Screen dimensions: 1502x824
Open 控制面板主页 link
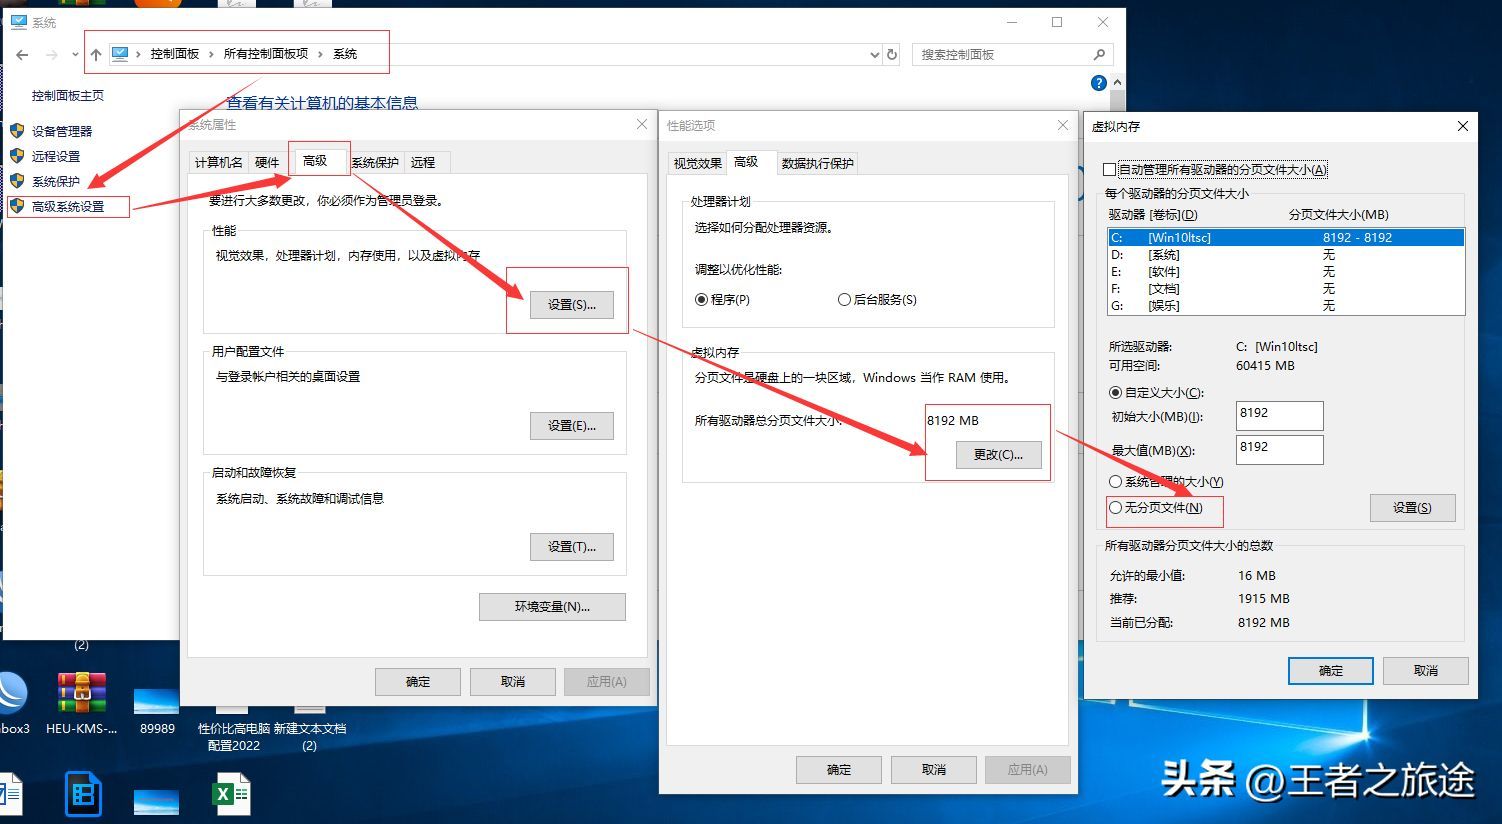[x=67, y=96]
